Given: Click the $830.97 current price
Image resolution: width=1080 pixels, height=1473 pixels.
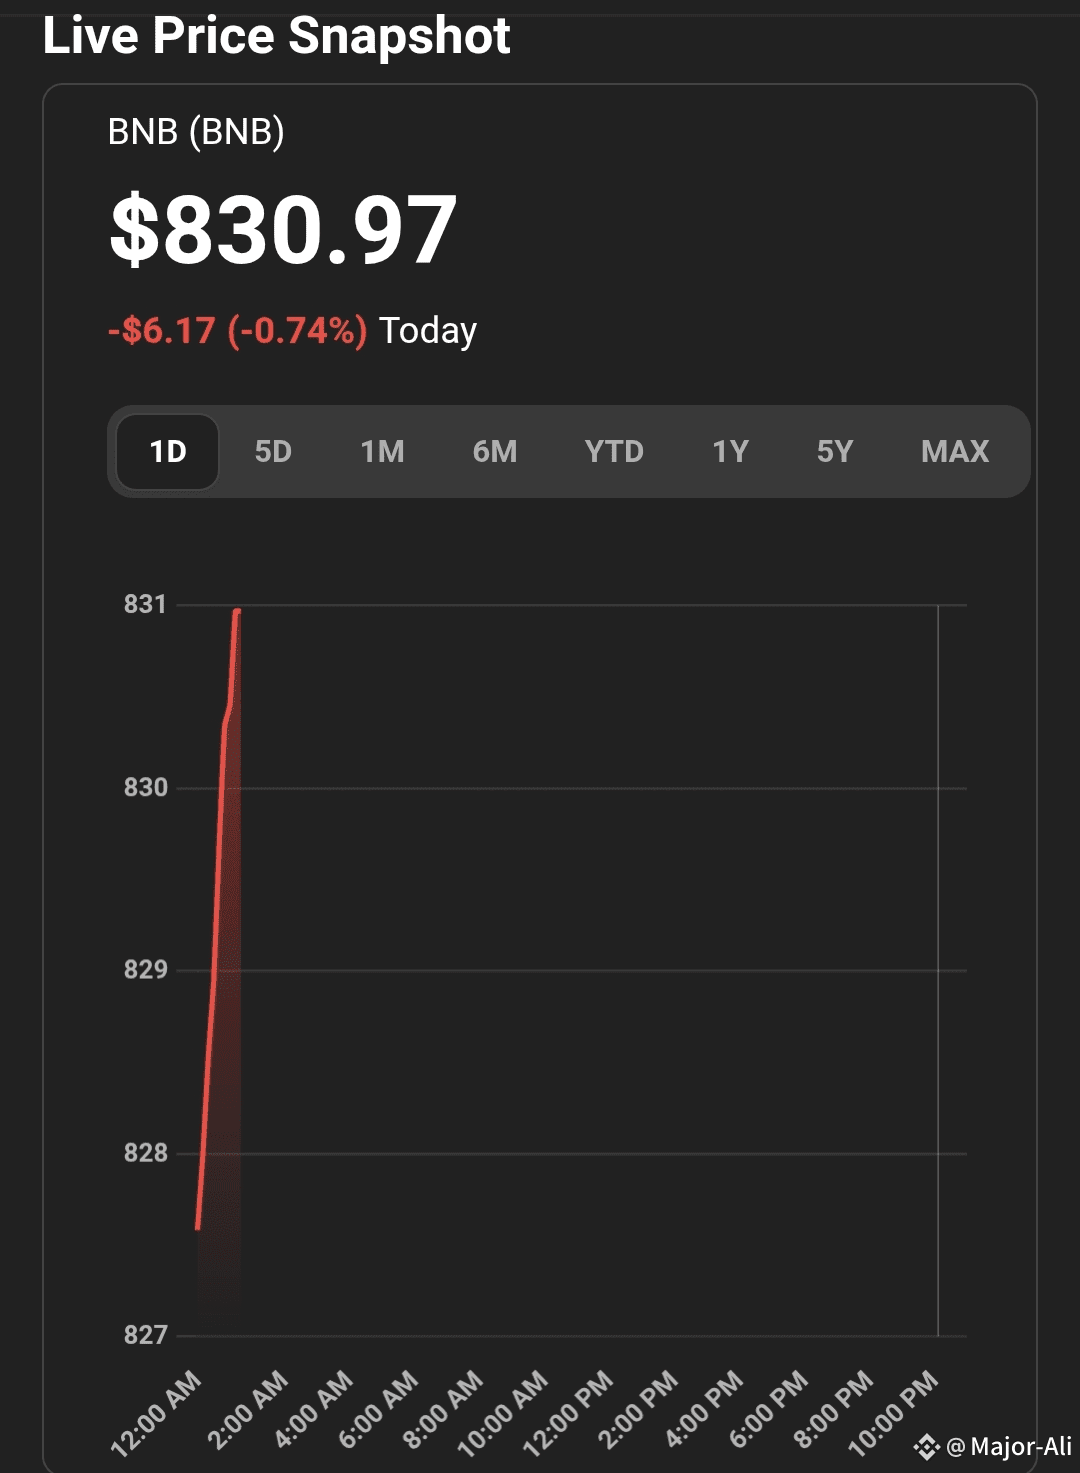Looking at the screenshot, I should pyautogui.click(x=283, y=231).
